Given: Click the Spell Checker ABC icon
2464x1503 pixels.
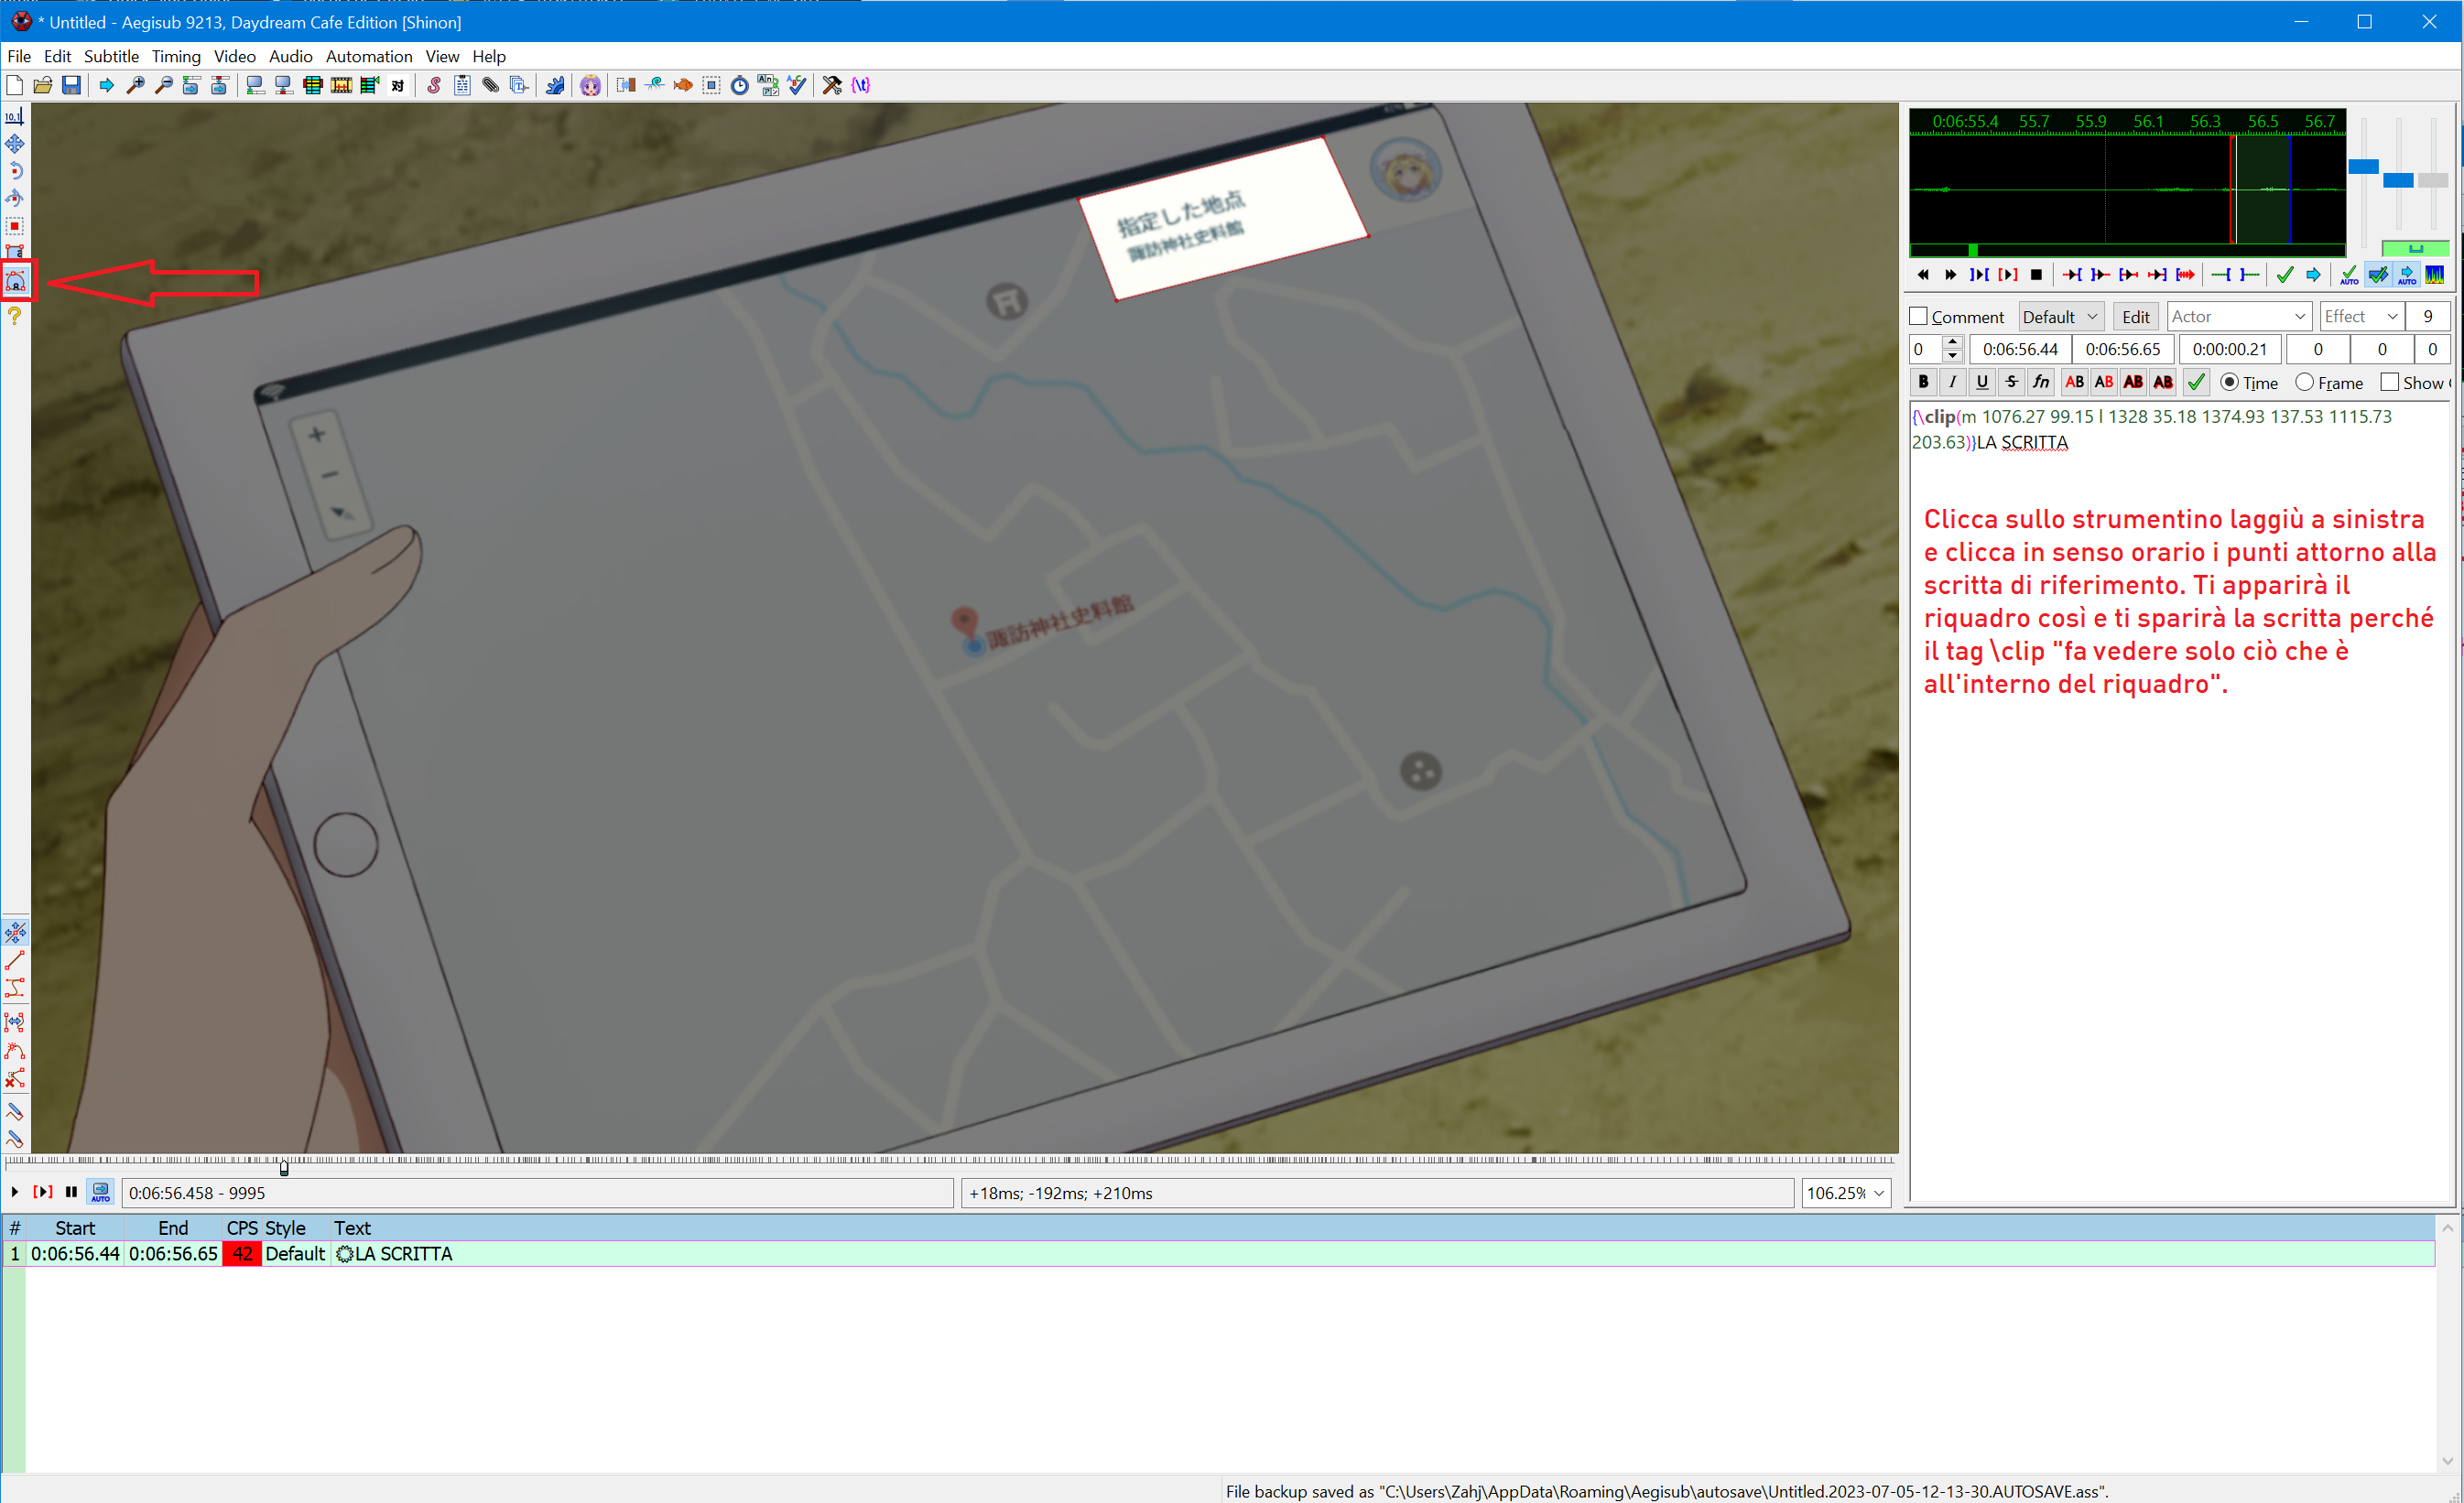Looking at the screenshot, I should (796, 85).
